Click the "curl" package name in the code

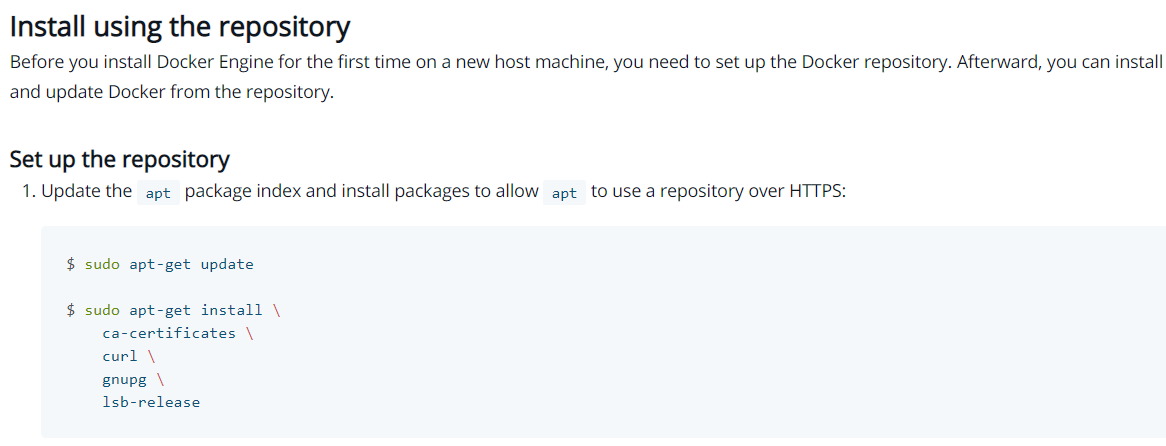tap(120, 356)
